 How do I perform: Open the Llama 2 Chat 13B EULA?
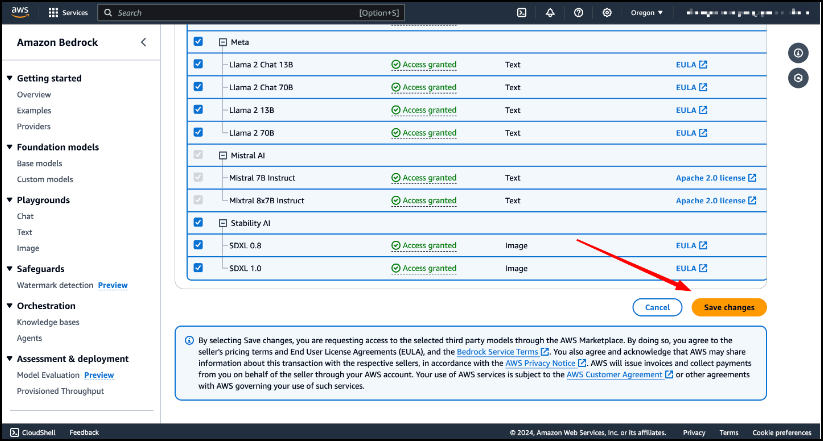tap(691, 65)
